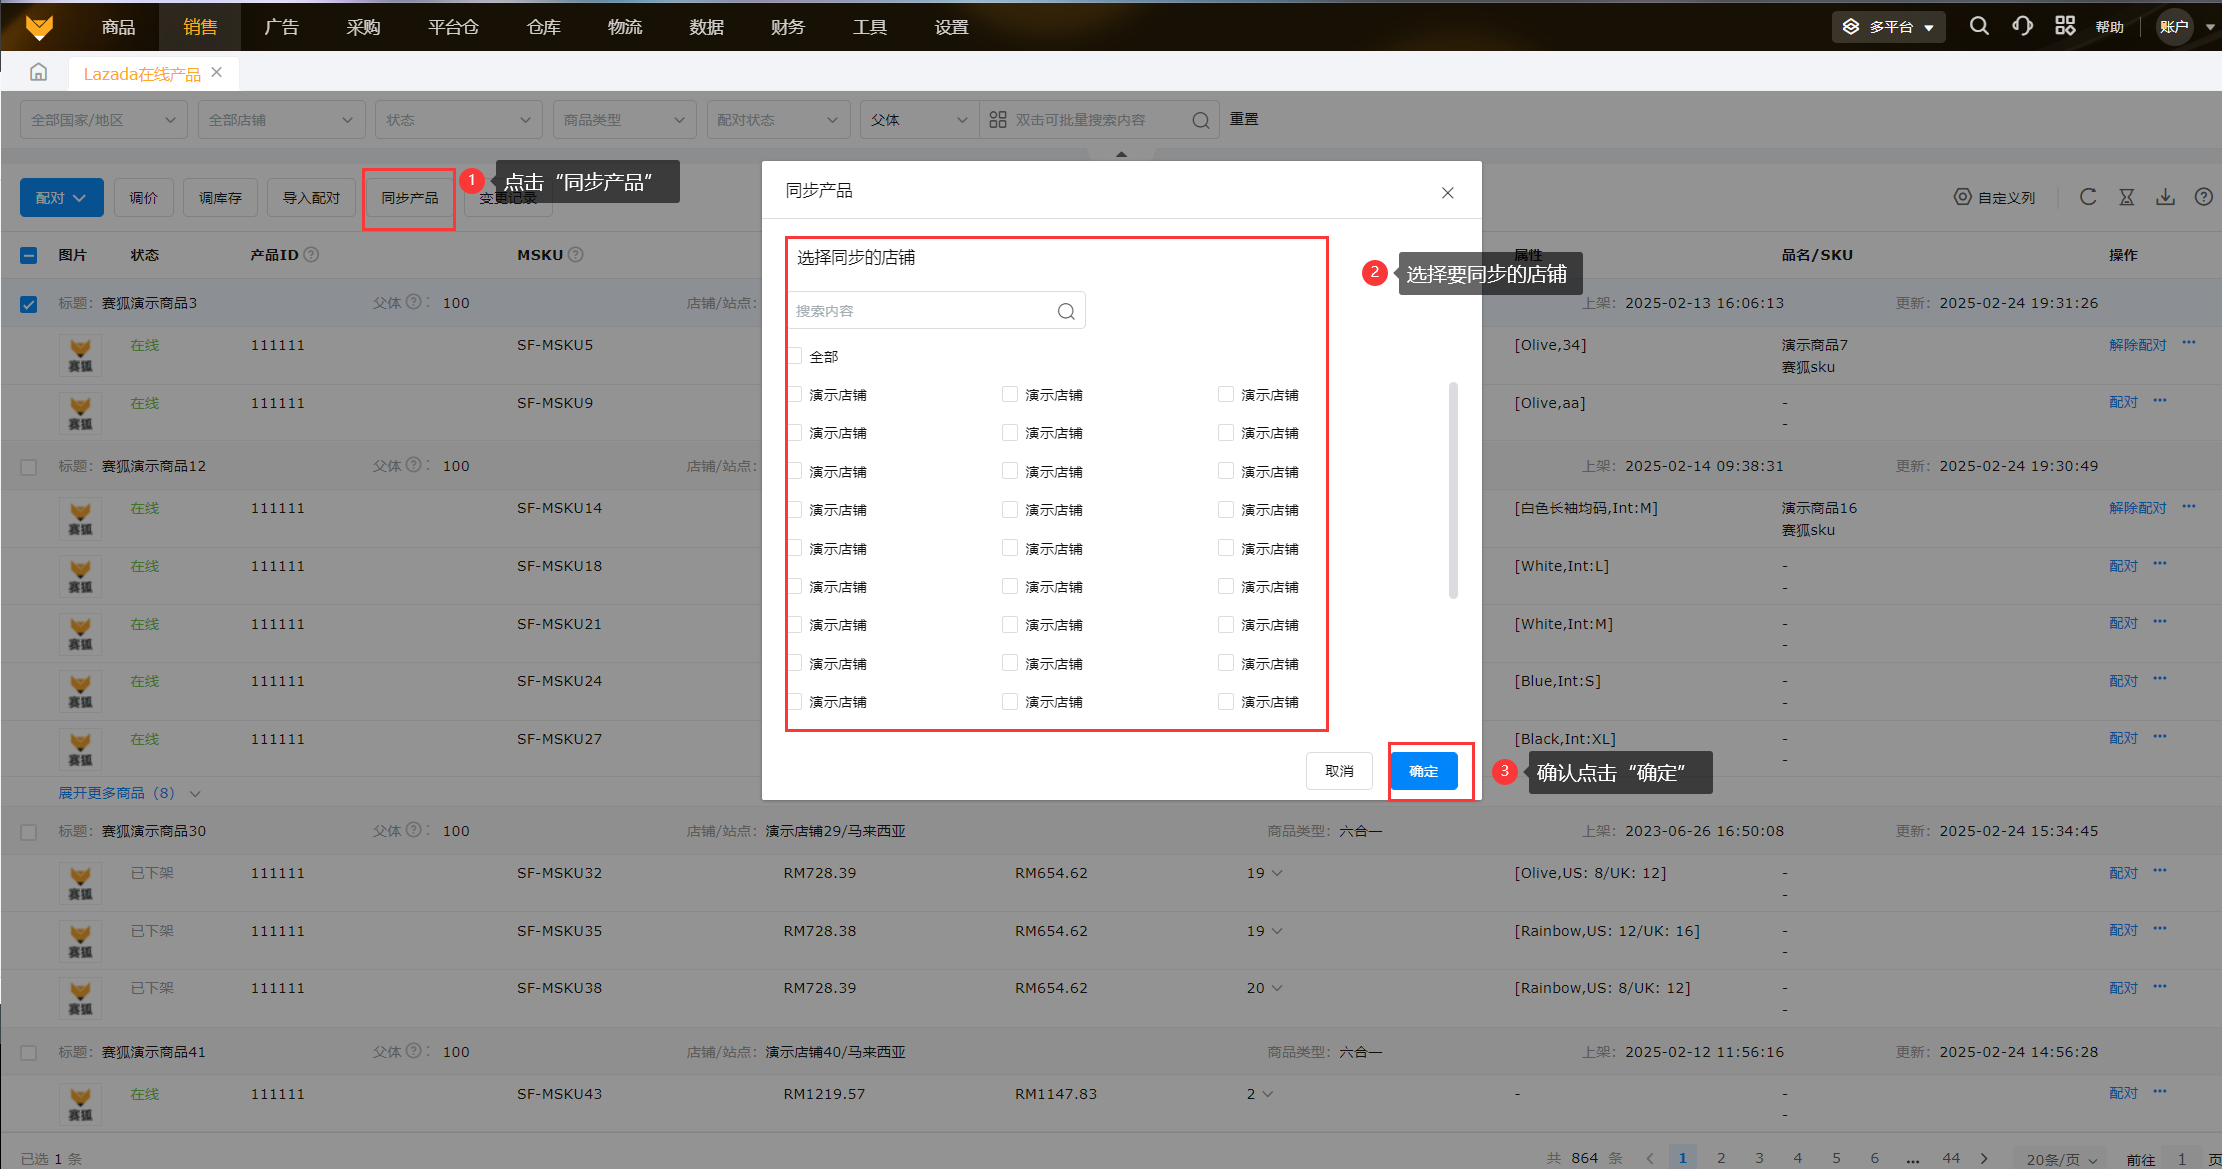Click the hourglass task progress icon
2222x1169 pixels.
click(2127, 197)
